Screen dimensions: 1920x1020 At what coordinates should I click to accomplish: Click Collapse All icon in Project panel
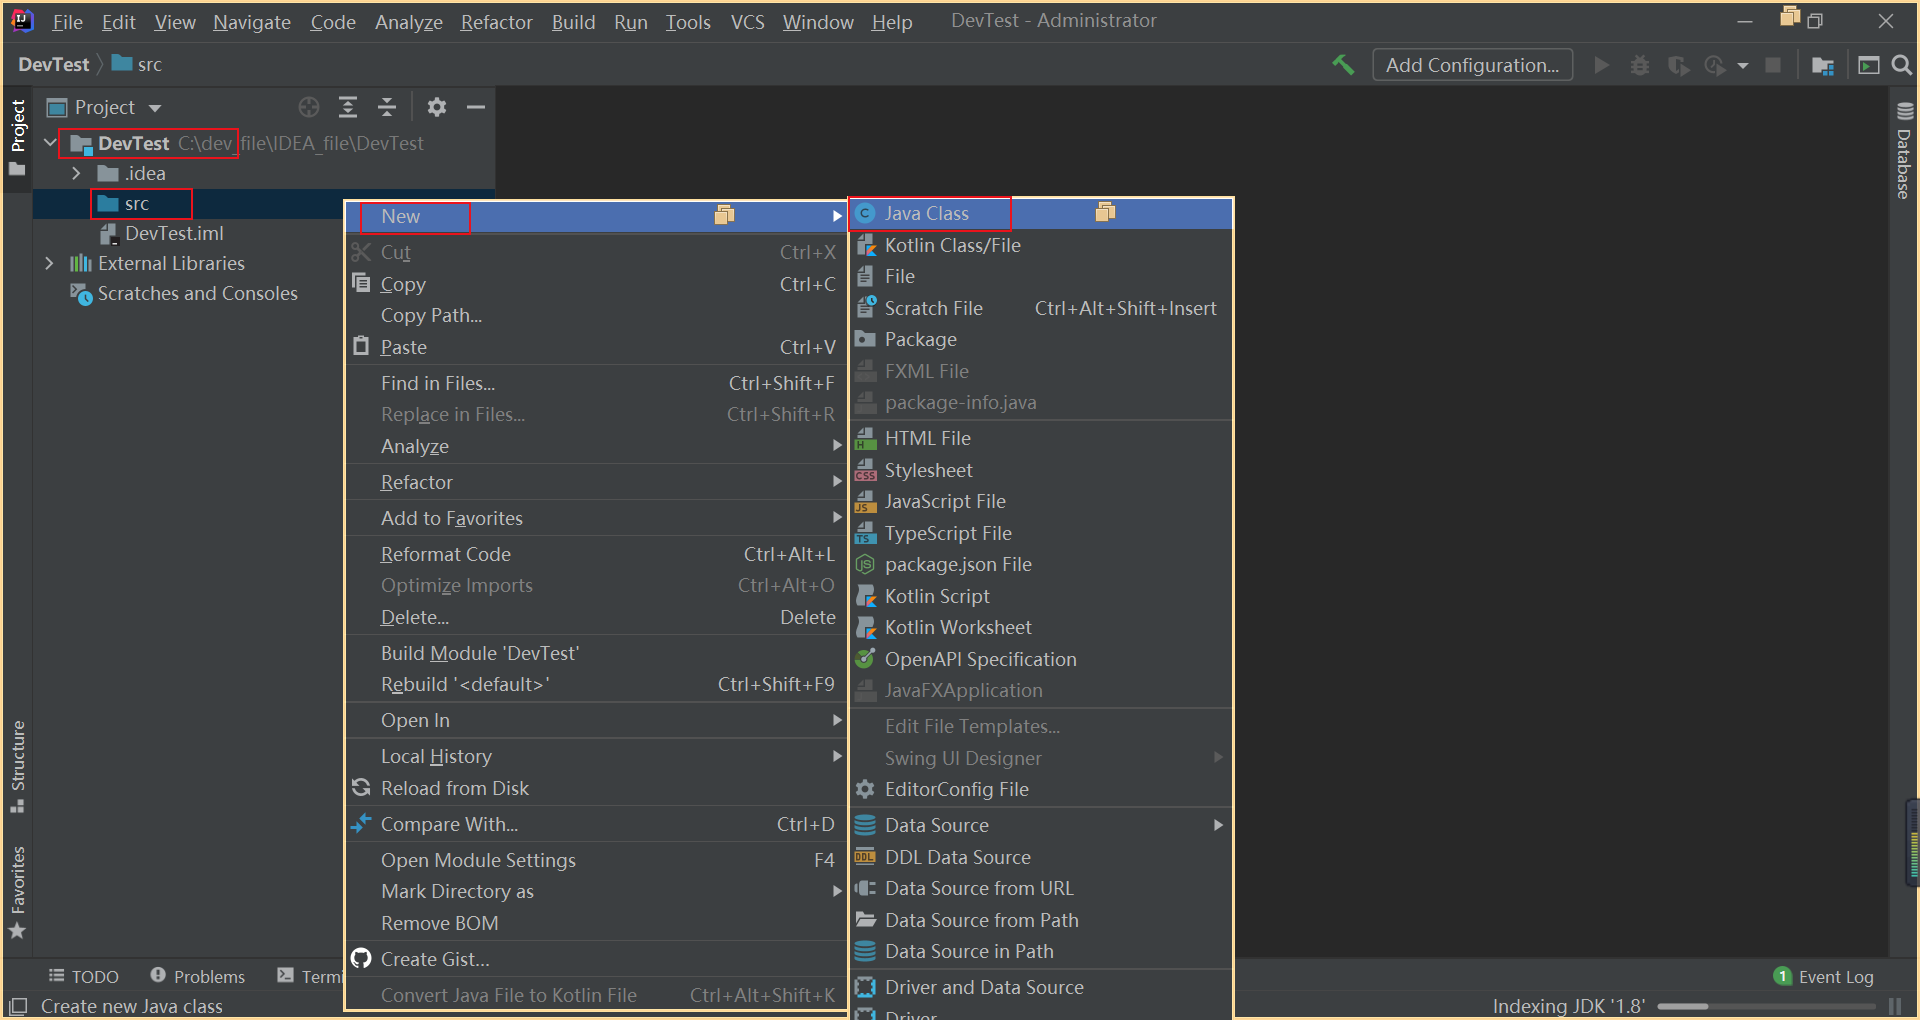pos(387,107)
